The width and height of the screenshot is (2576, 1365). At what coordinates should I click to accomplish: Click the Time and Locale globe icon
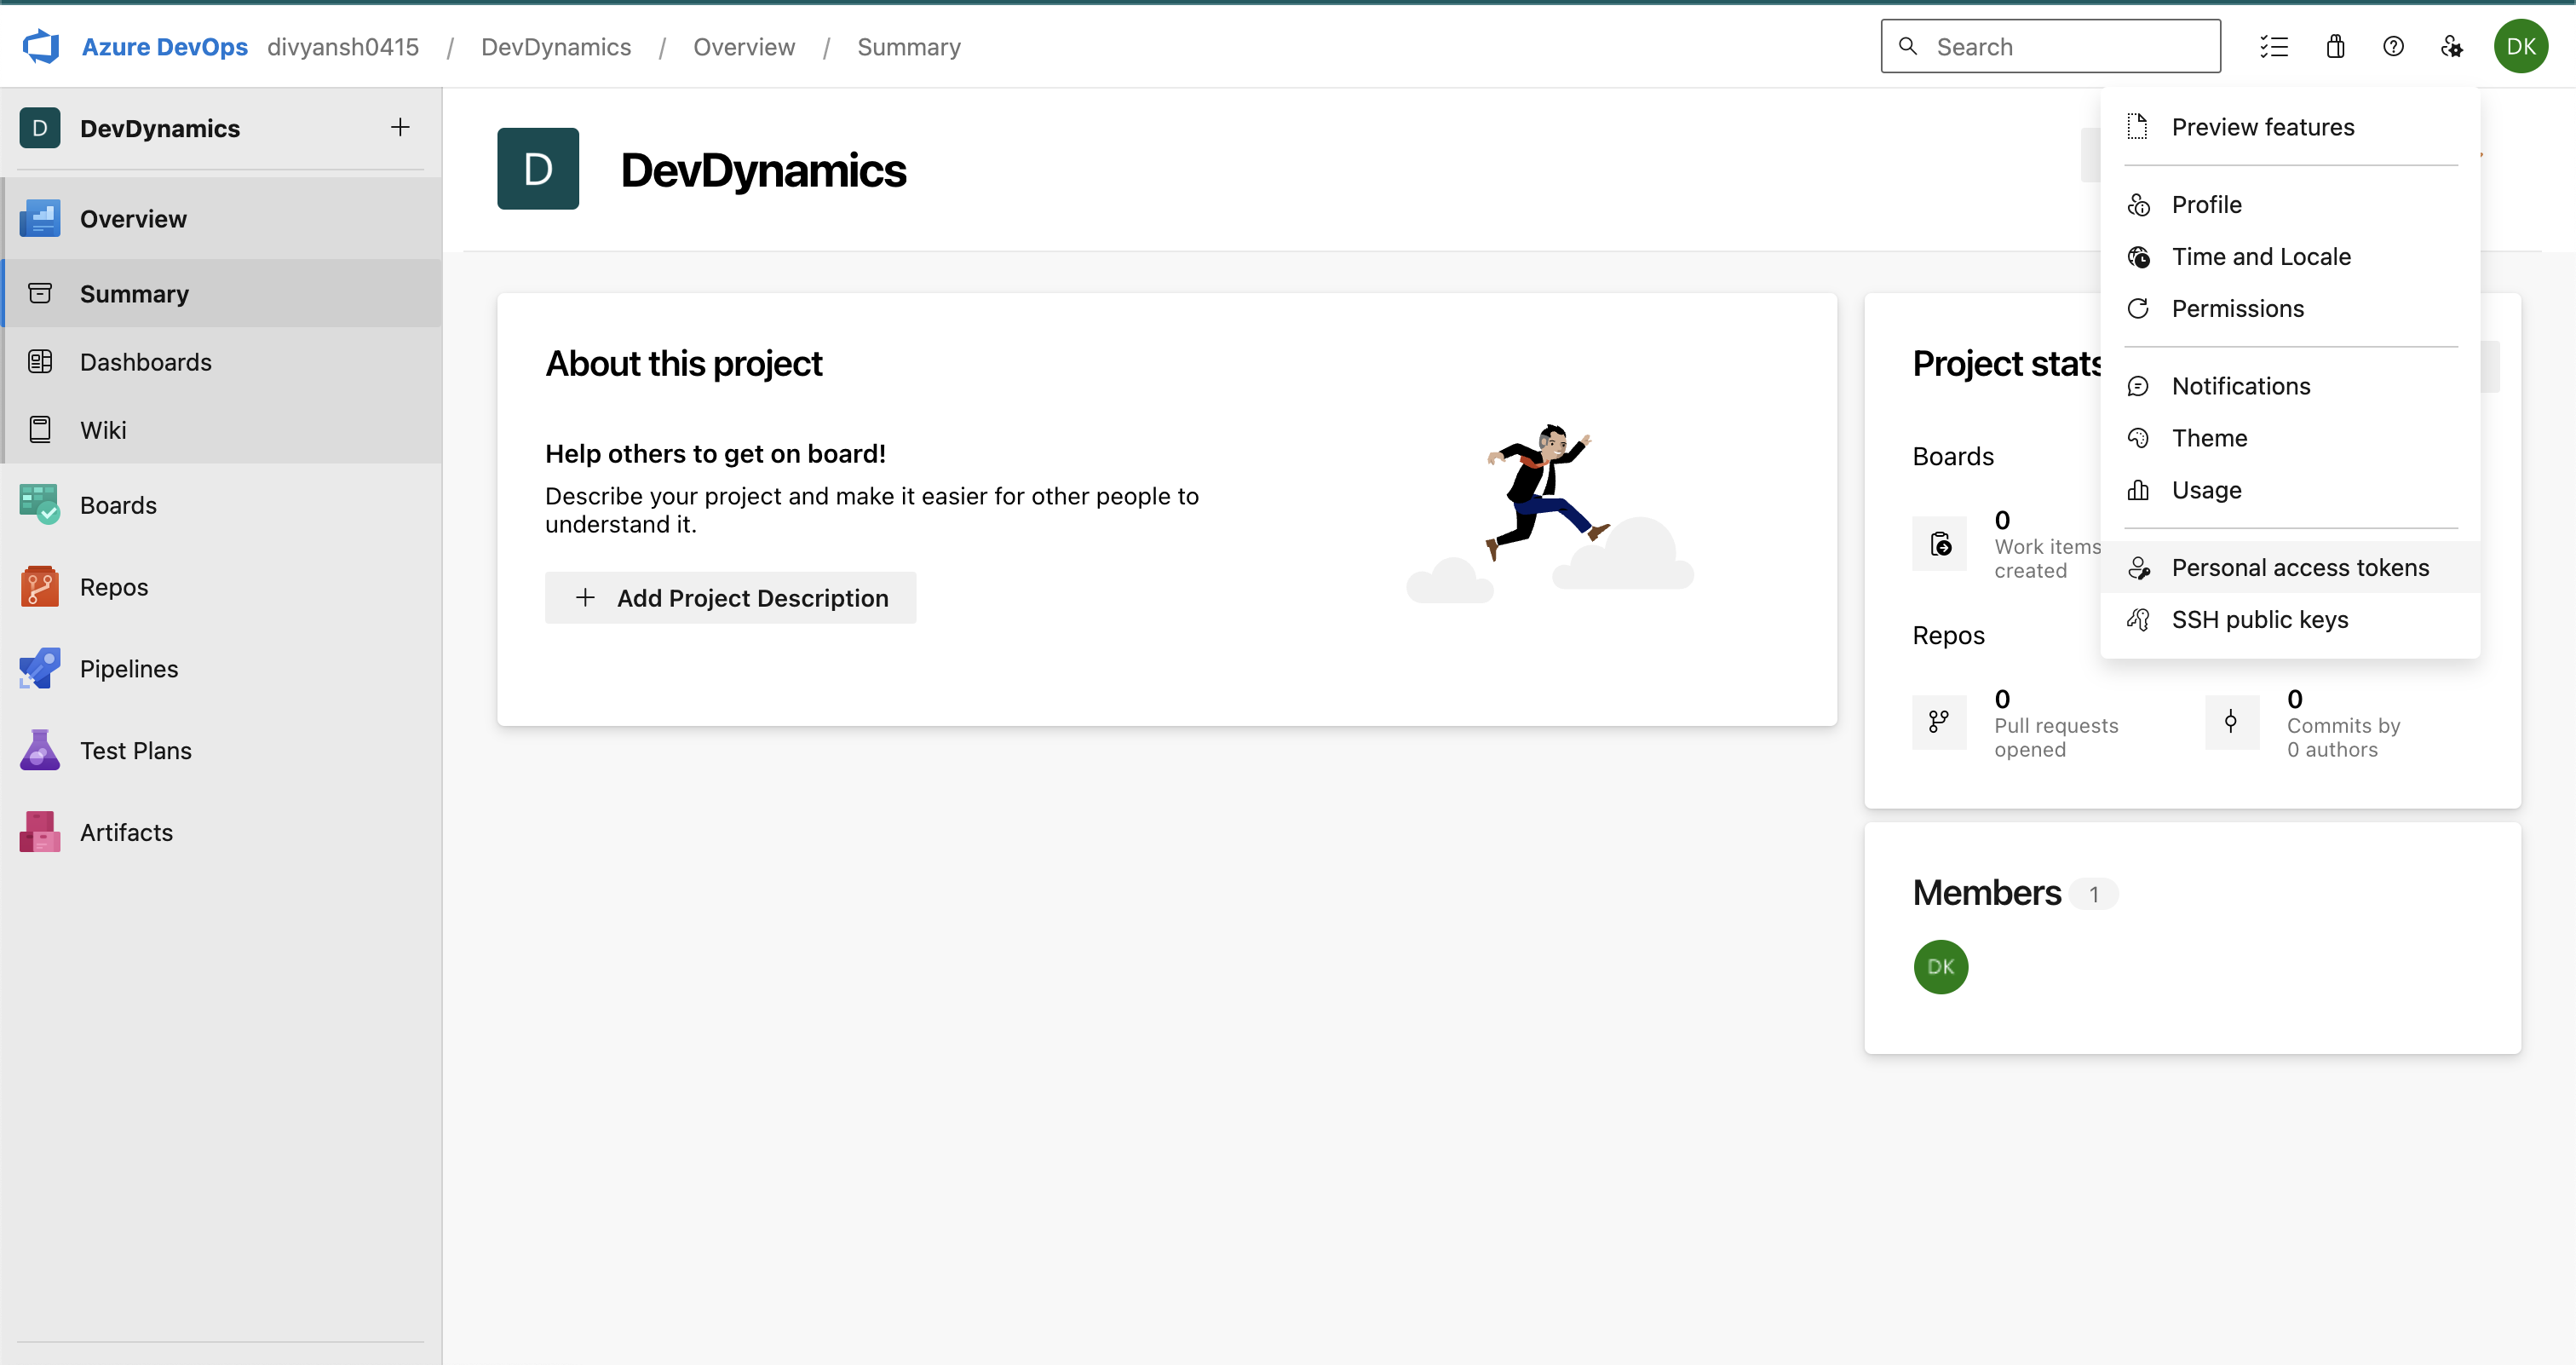2138,257
